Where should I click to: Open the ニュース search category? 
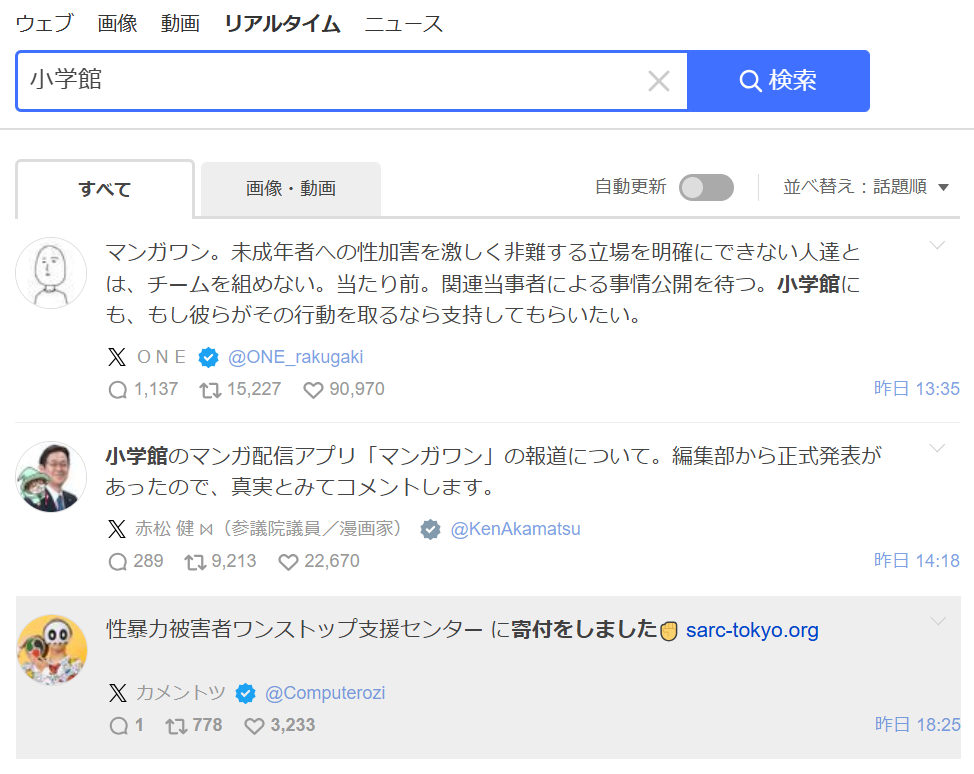(x=403, y=24)
